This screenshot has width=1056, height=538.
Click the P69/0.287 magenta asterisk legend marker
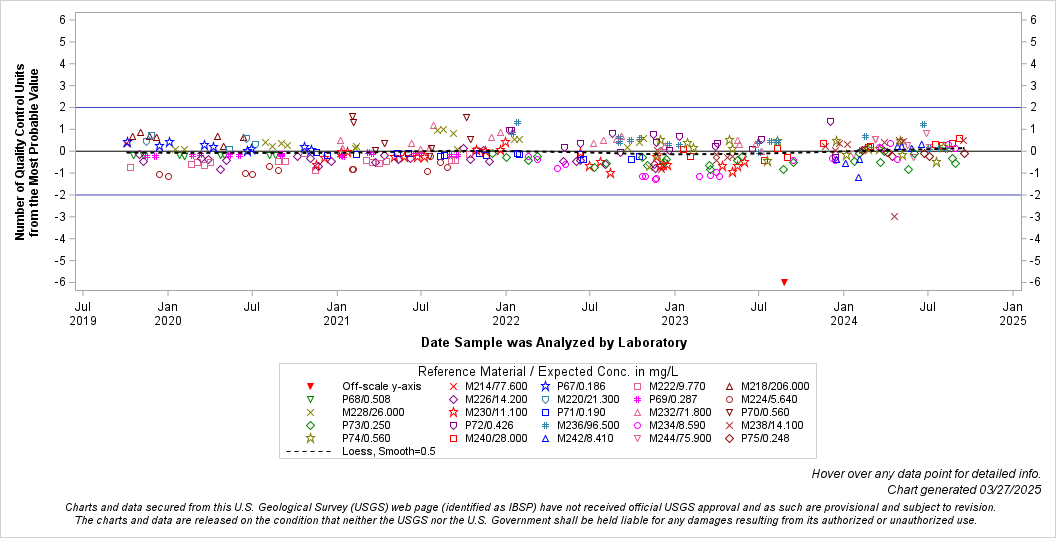(637, 399)
